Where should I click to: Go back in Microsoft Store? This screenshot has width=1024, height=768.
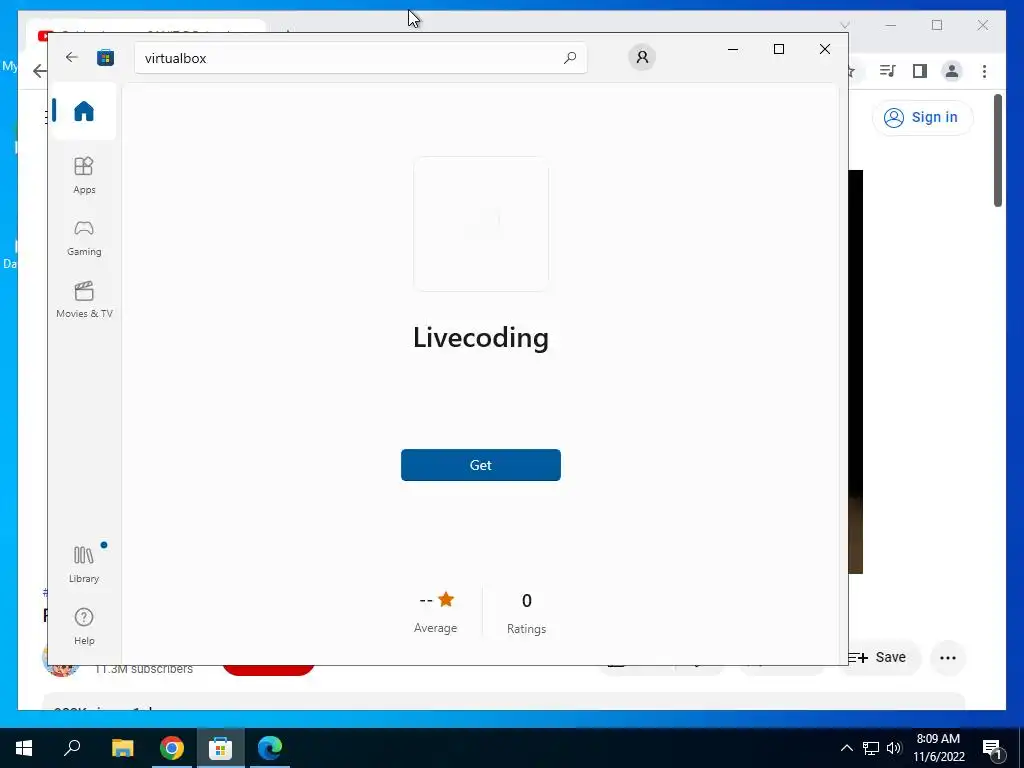pyautogui.click(x=72, y=57)
